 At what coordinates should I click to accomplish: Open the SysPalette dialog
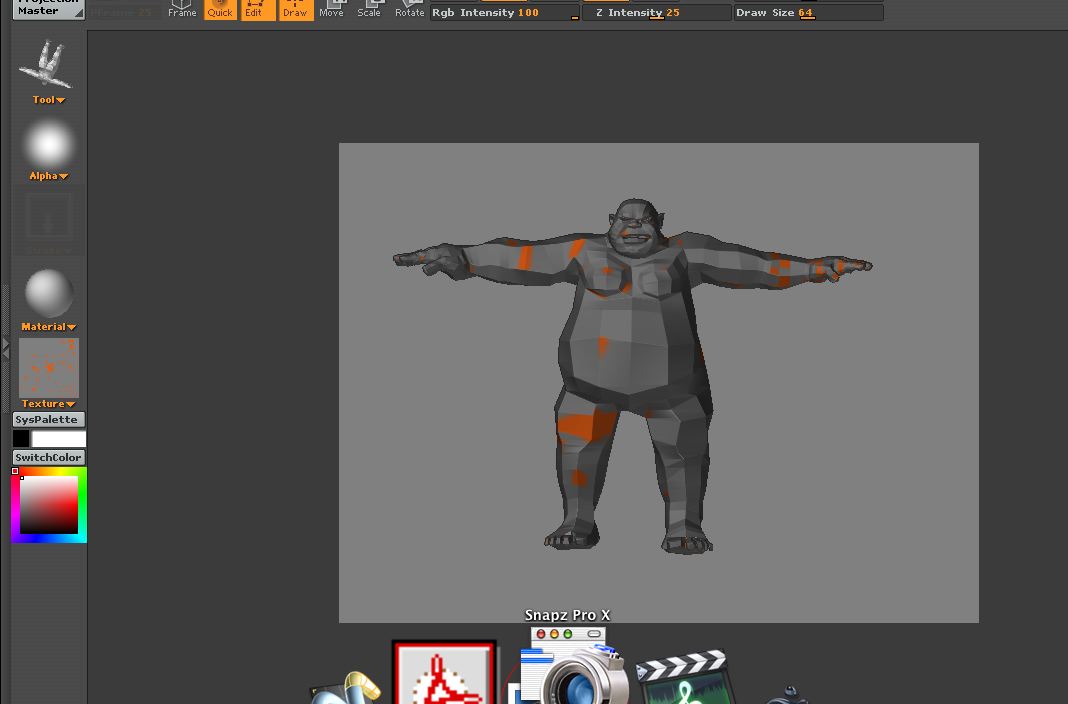[x=47, y=419]
